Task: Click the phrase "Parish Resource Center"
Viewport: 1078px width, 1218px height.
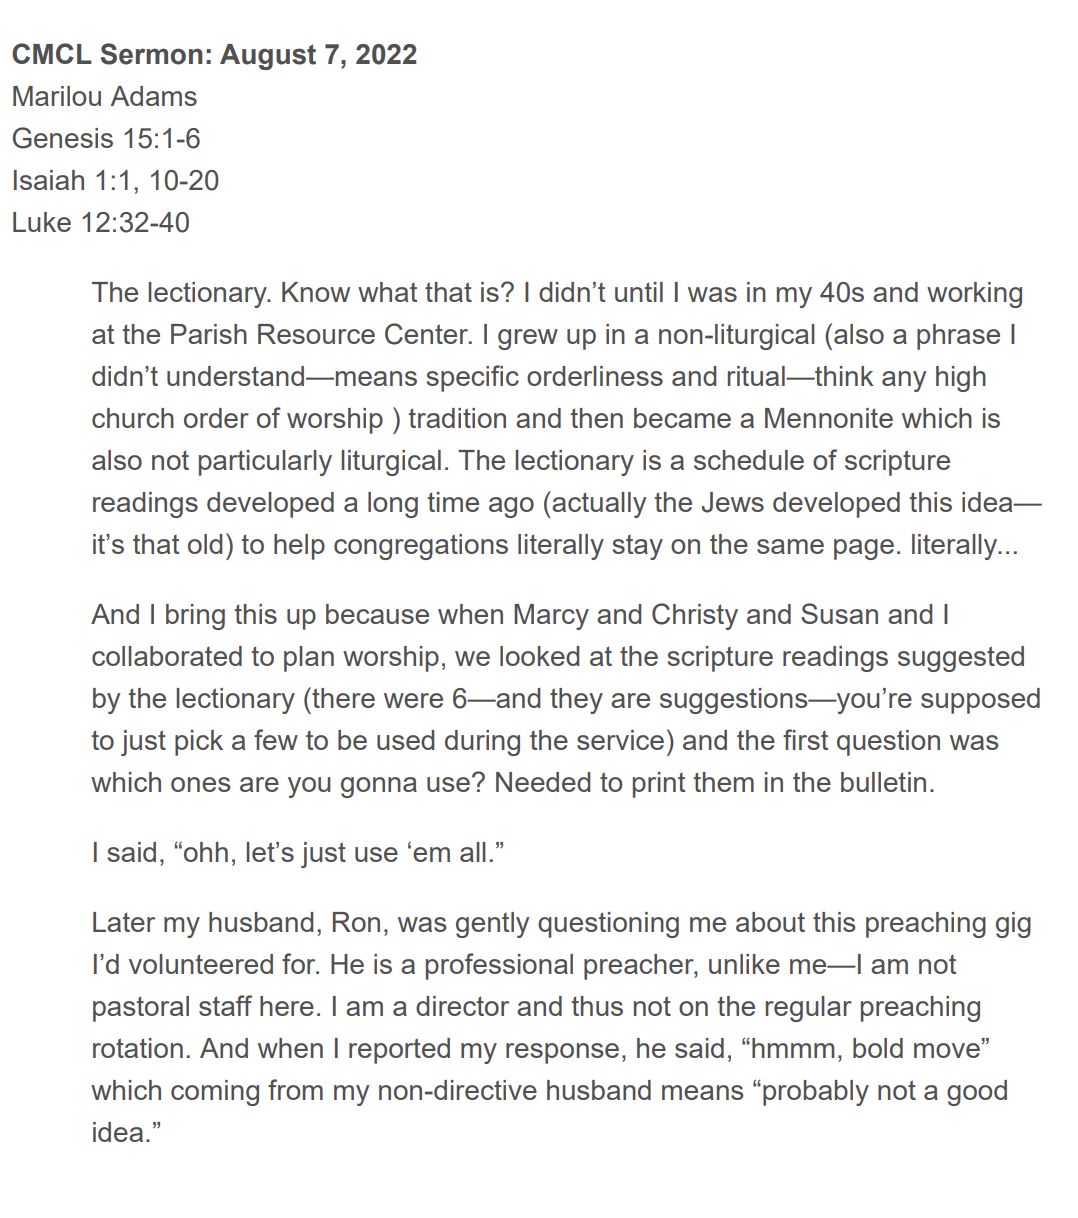Action: 319,335
